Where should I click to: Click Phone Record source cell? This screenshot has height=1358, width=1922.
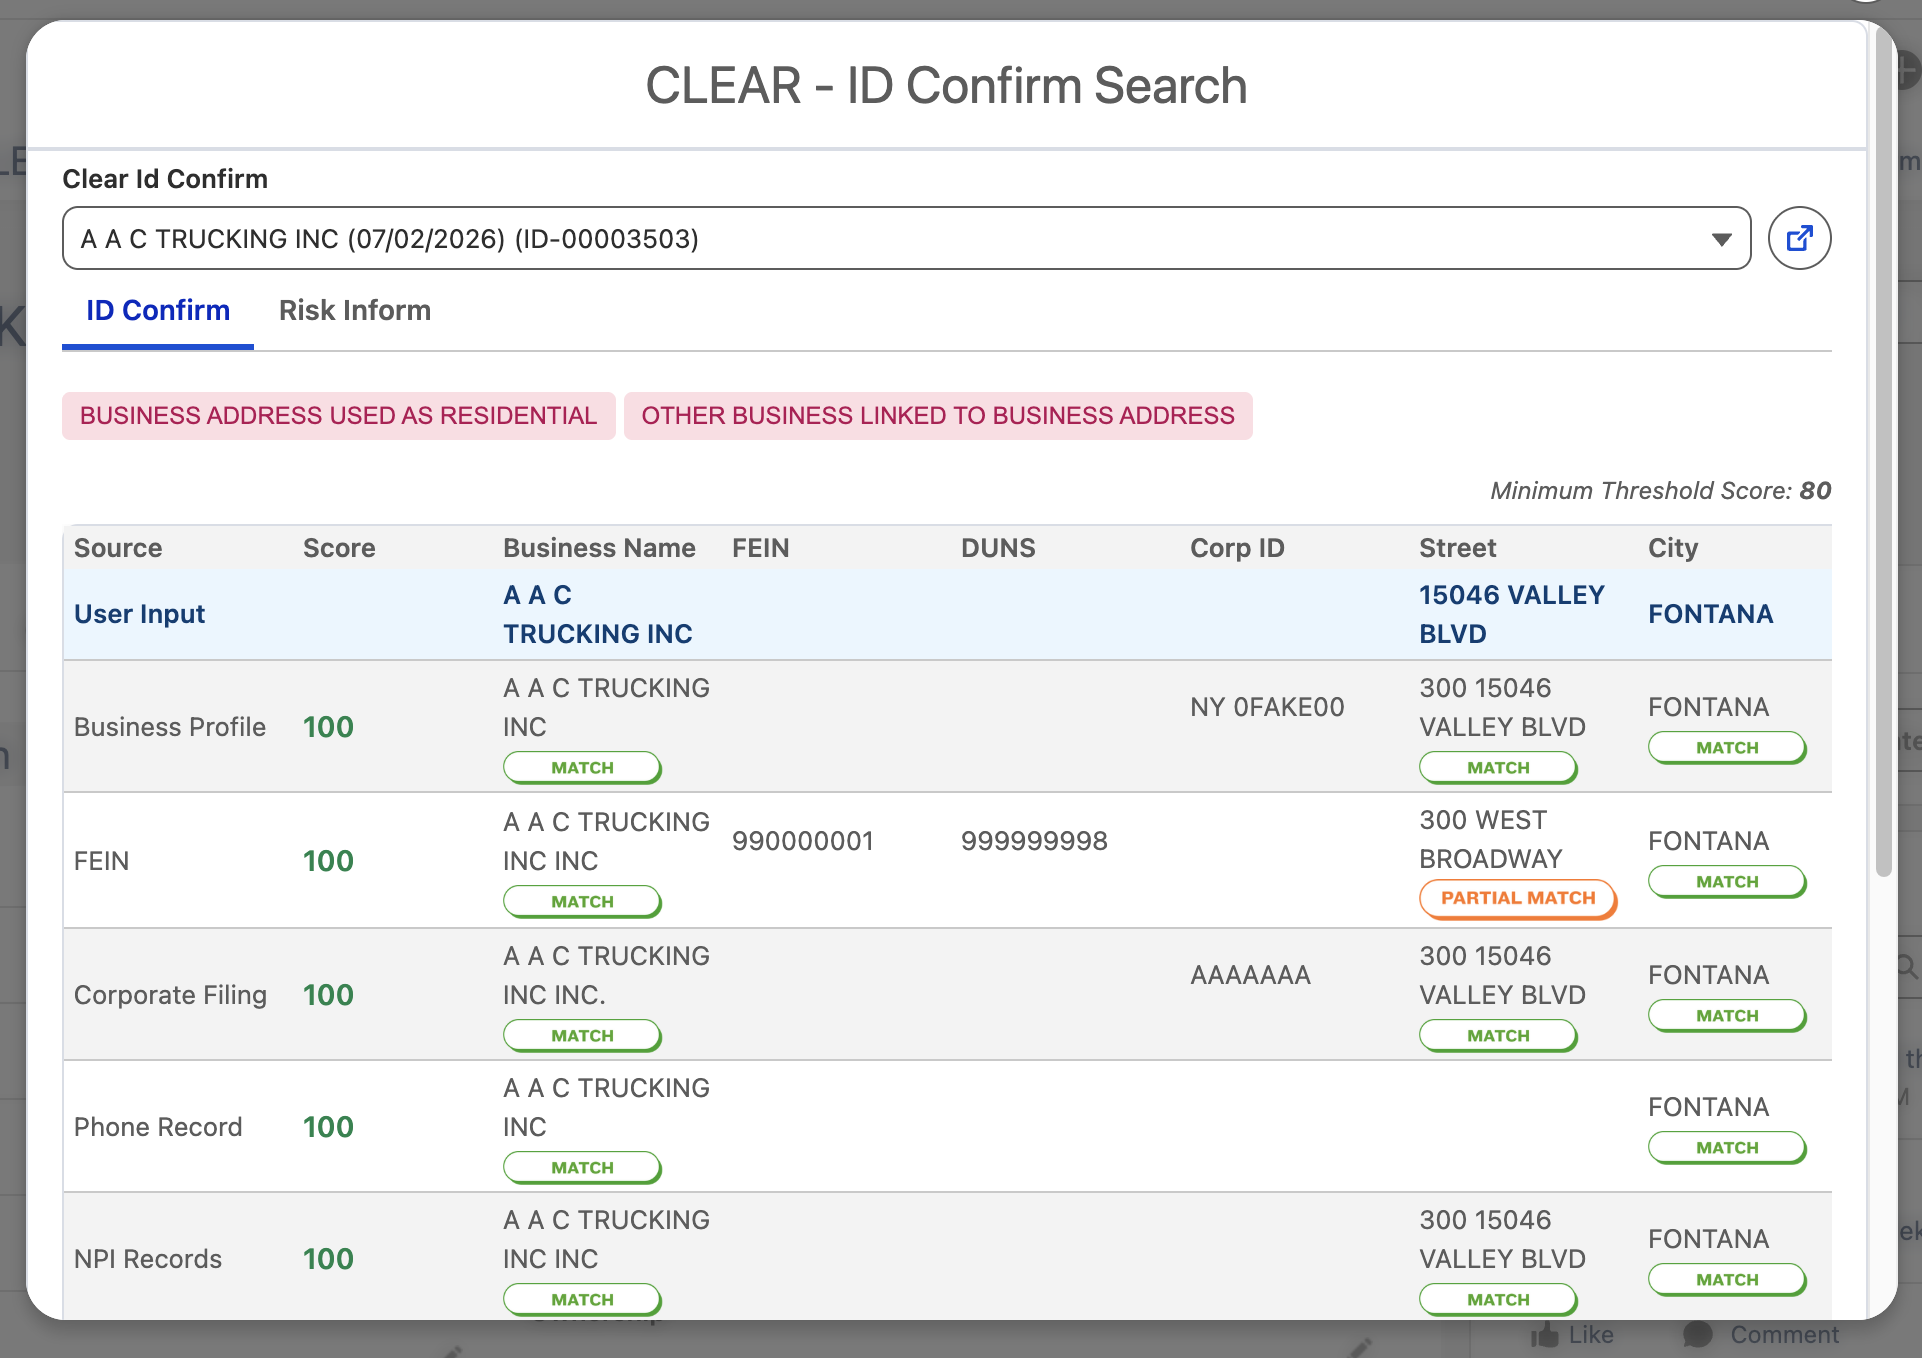pyautogui.click(x=158, y=1127)
